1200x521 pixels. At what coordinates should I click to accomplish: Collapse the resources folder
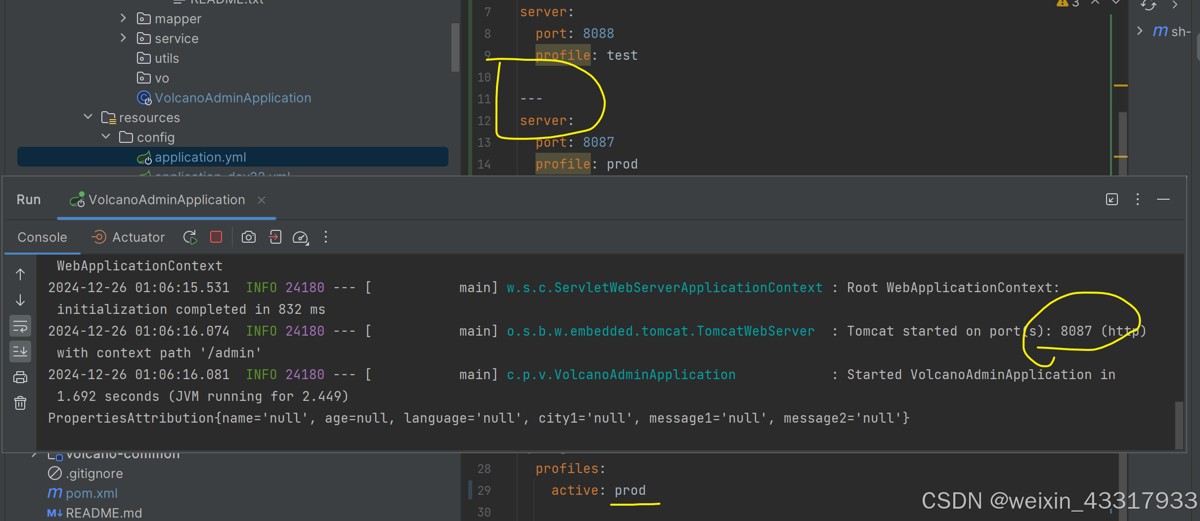(89, 117)
